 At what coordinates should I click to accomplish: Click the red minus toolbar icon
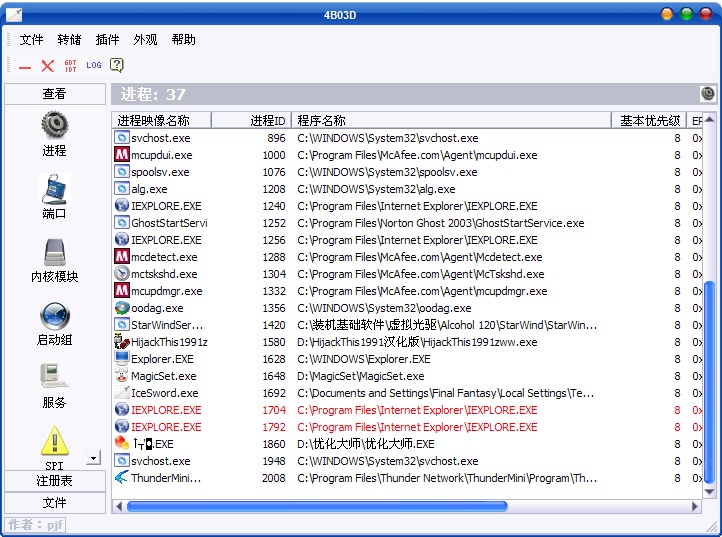pos(25,67)
